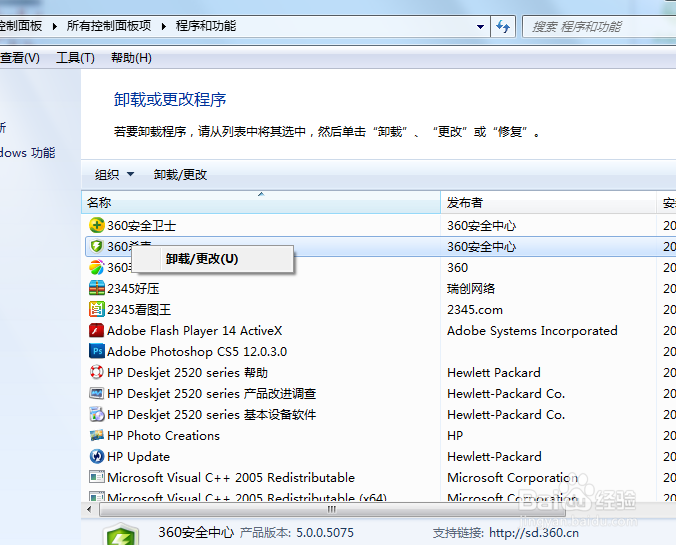Open the 帮助(H) menu
This screenshot has height=545, width=676.
click(x=131, y=58)
